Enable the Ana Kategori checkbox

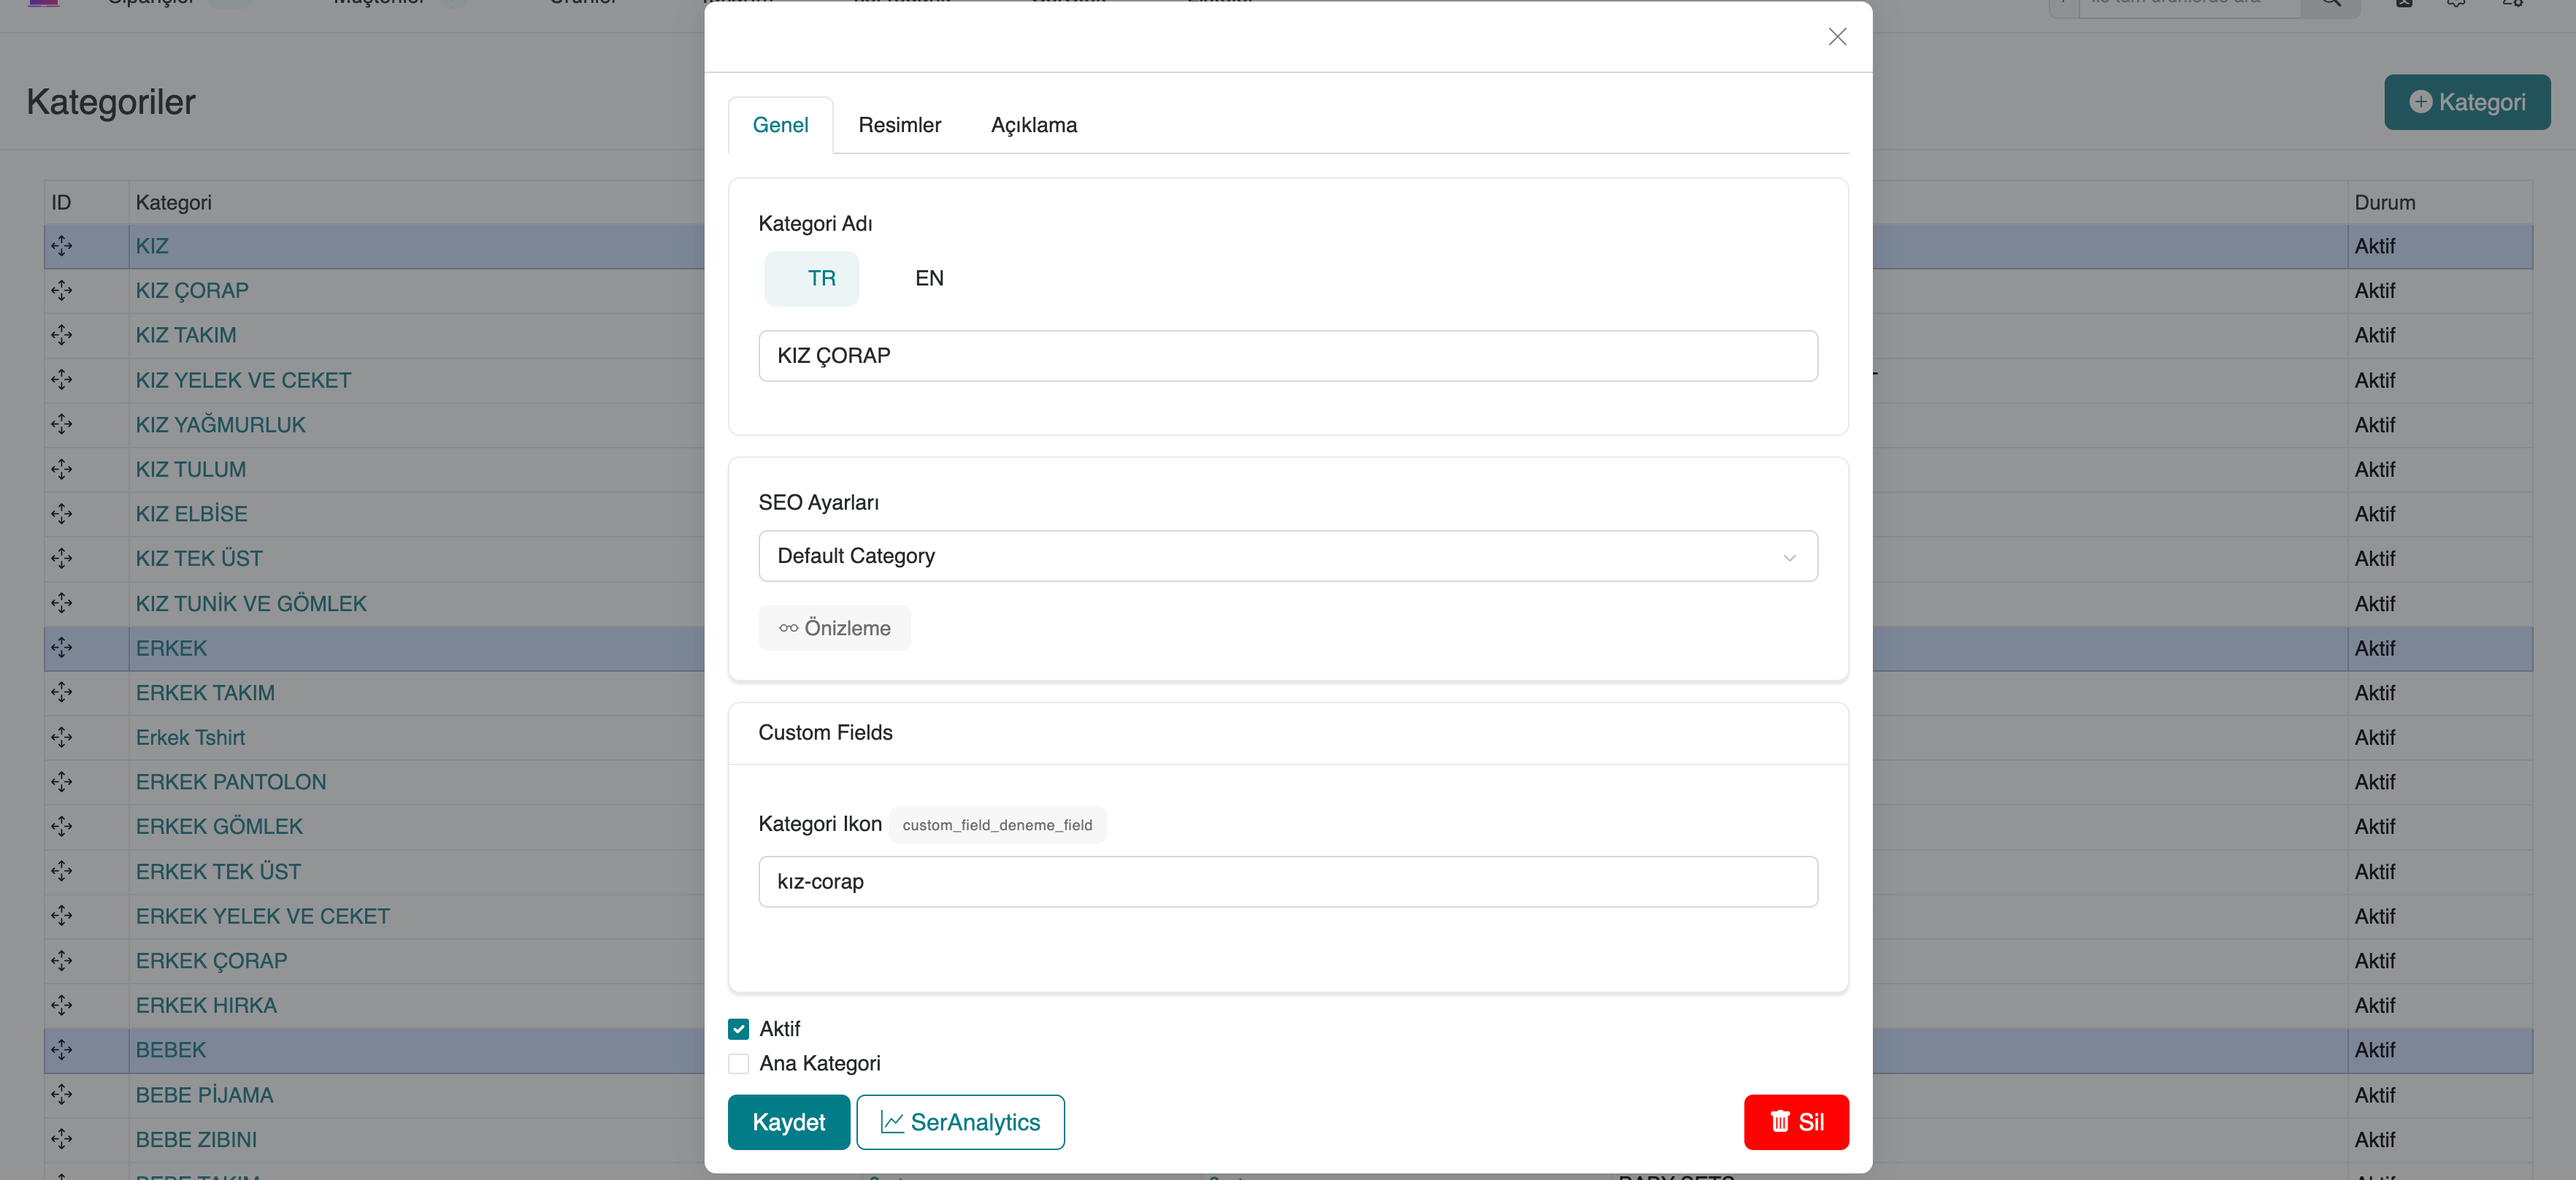pyautogui.click(x=739, y=1064)
